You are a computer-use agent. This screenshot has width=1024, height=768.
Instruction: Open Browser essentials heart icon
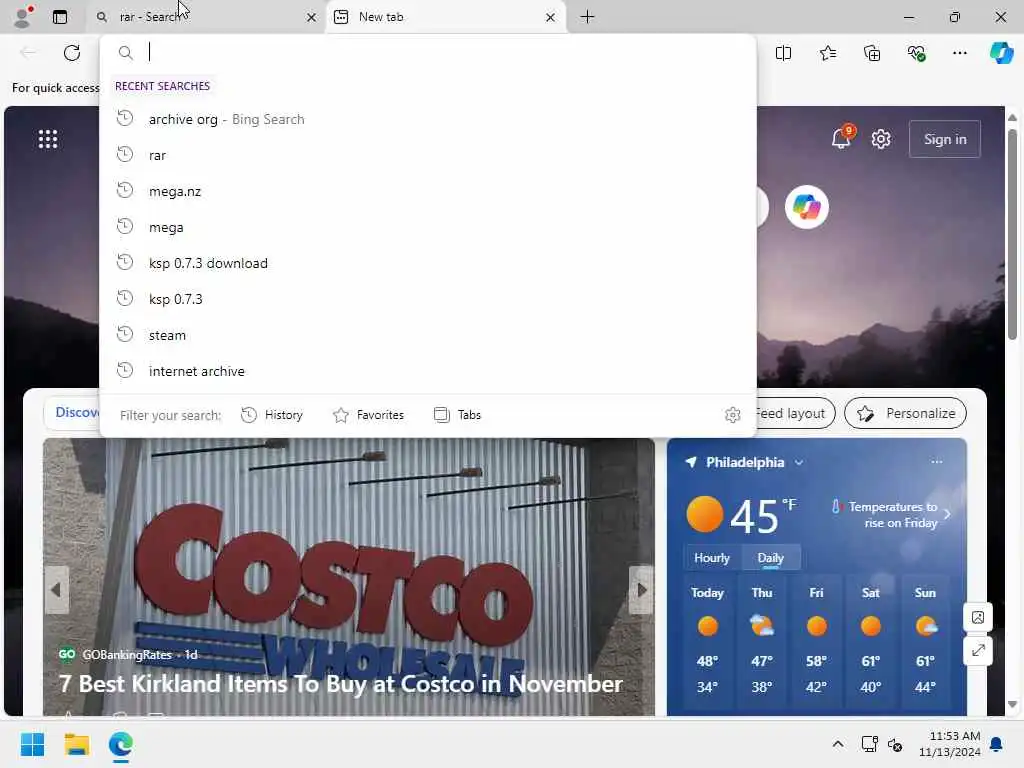(916, 53)
